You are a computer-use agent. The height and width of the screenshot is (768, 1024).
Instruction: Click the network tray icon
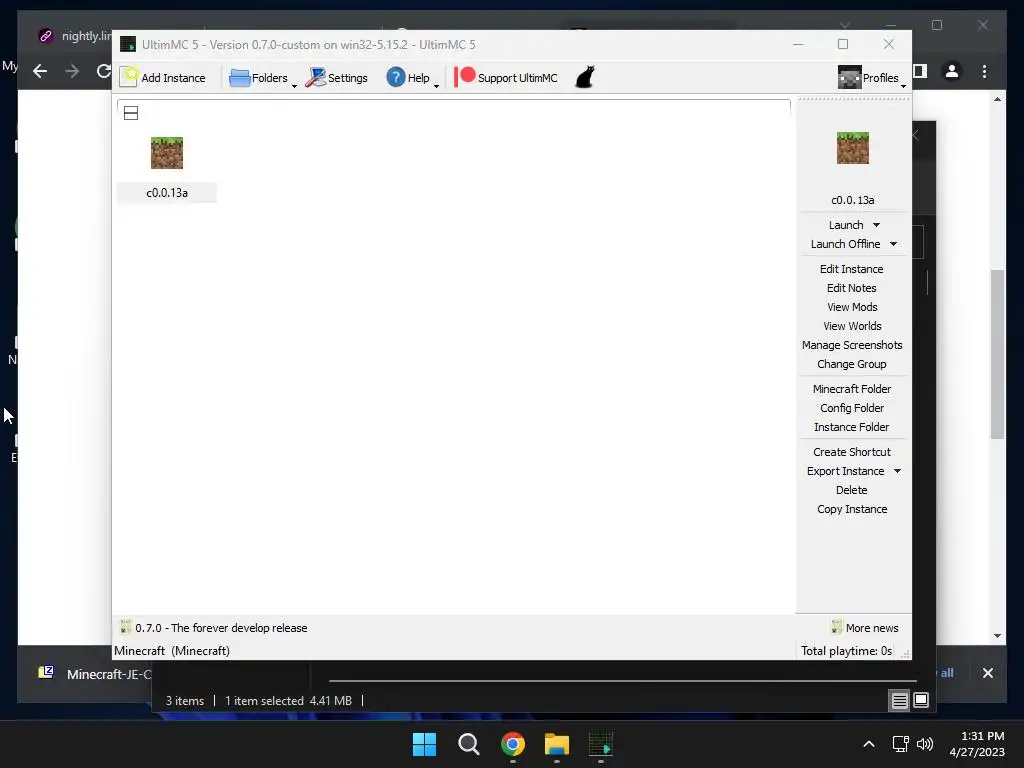901,744
